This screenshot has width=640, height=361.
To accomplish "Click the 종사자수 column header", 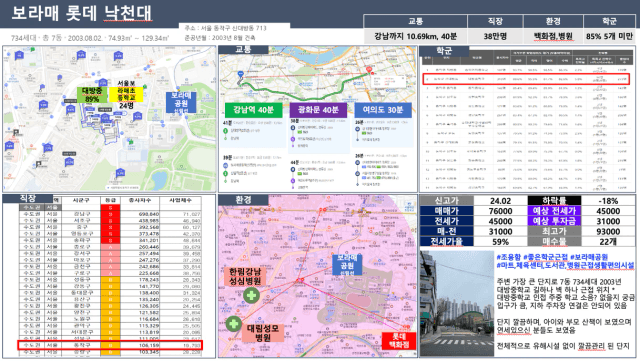I will pyautogui.click(x=140, y=201).
